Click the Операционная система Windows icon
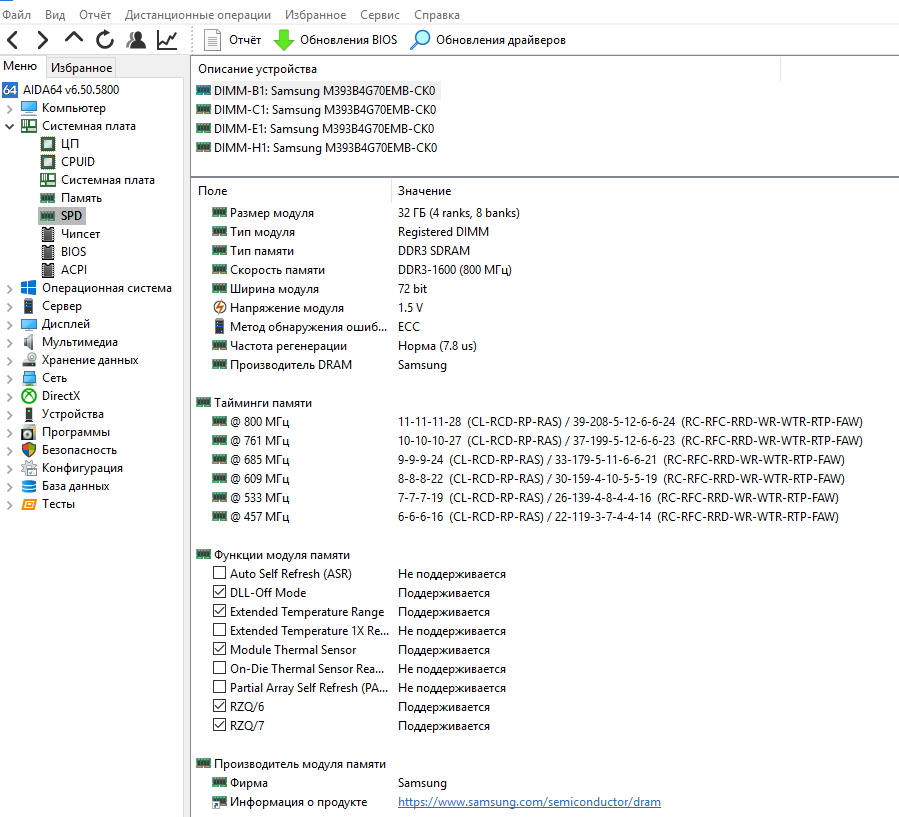The width and height of the screenshot is (899, 817). click(x=29, y=288)
